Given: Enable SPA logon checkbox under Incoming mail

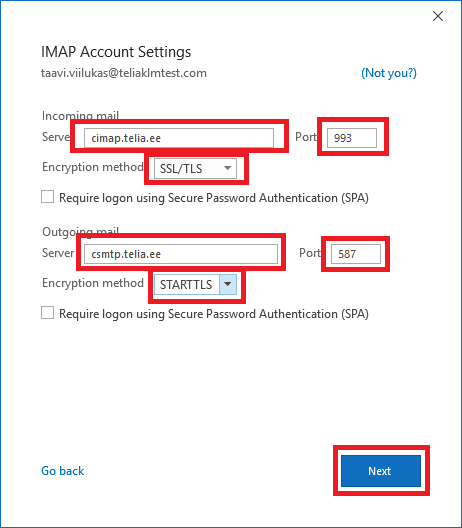Looking at the screenshot, I should [x=47, y=197].
